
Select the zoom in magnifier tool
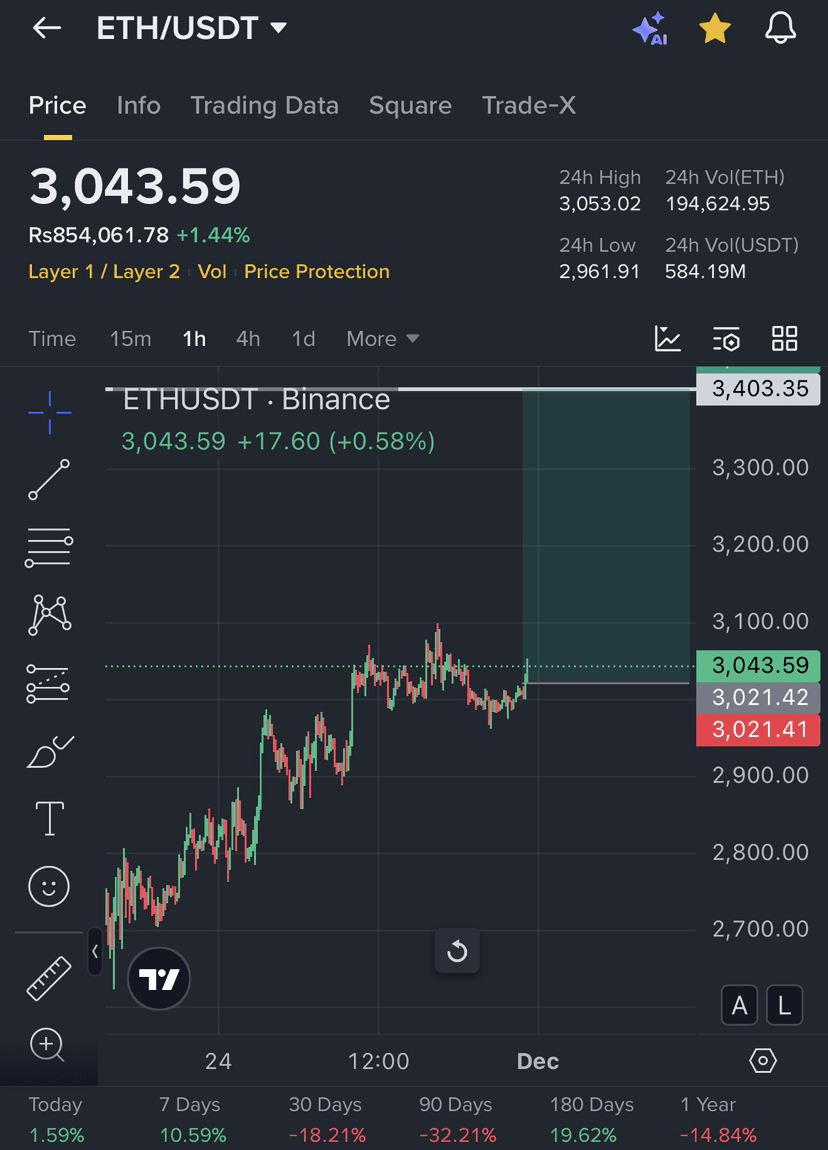click(x=48, y=1044)
